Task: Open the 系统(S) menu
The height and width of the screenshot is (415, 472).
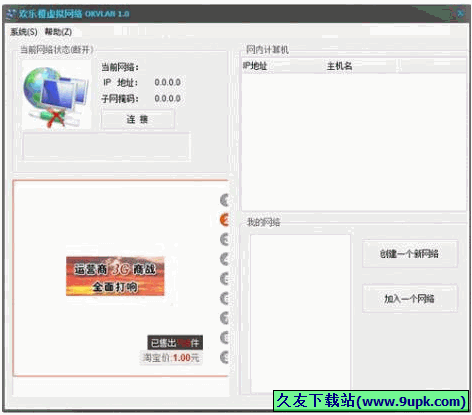Action: (x=24, y=32)
